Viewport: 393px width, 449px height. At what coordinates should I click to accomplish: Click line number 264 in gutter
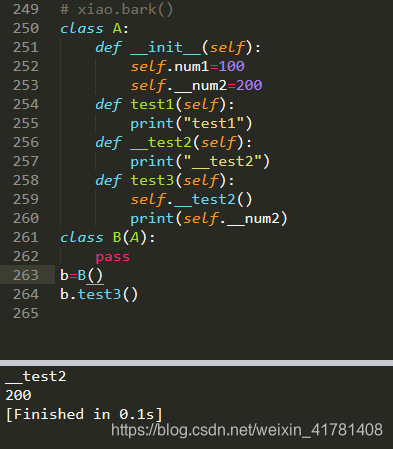pyautogui.click(x=26, y=294)
